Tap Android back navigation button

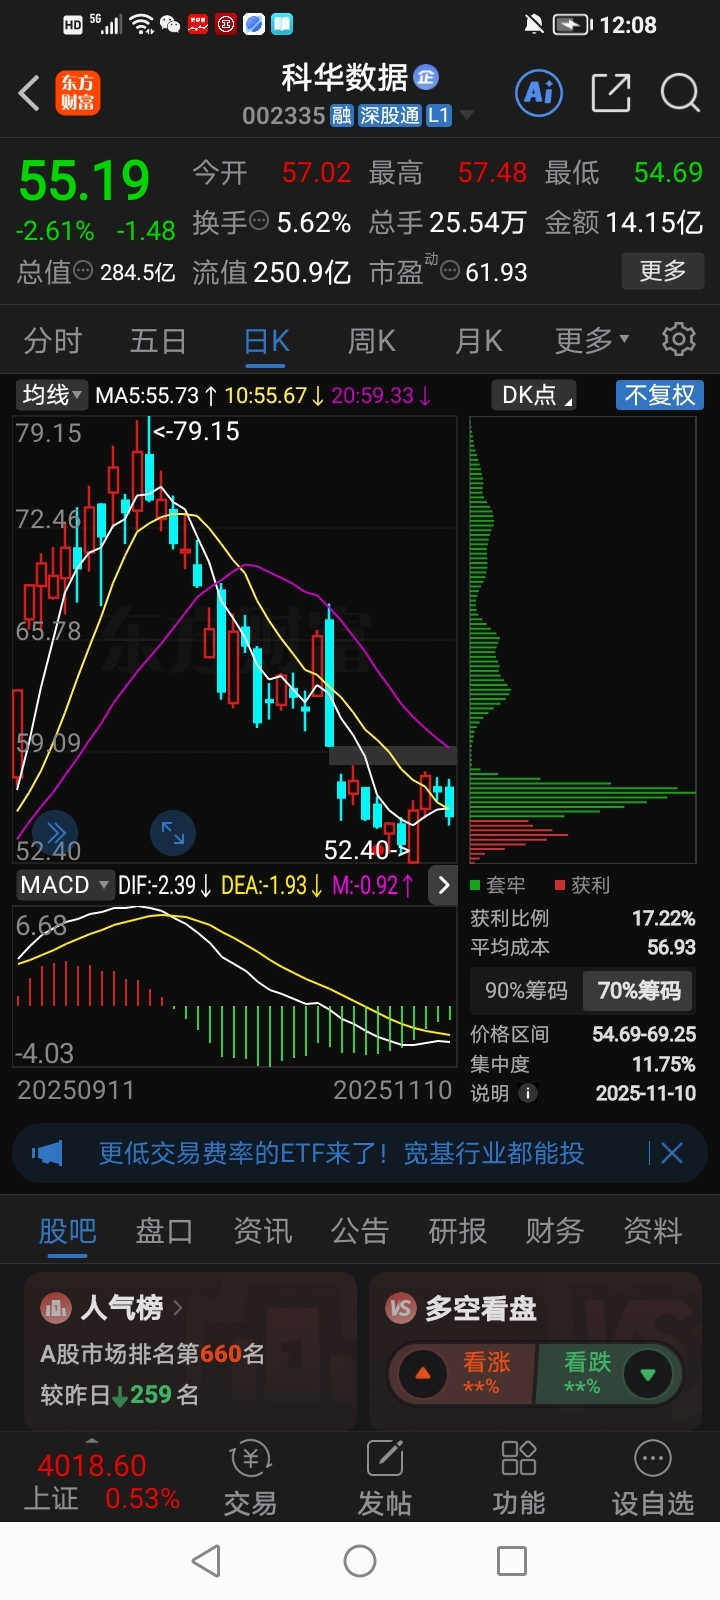point(206,1560)
